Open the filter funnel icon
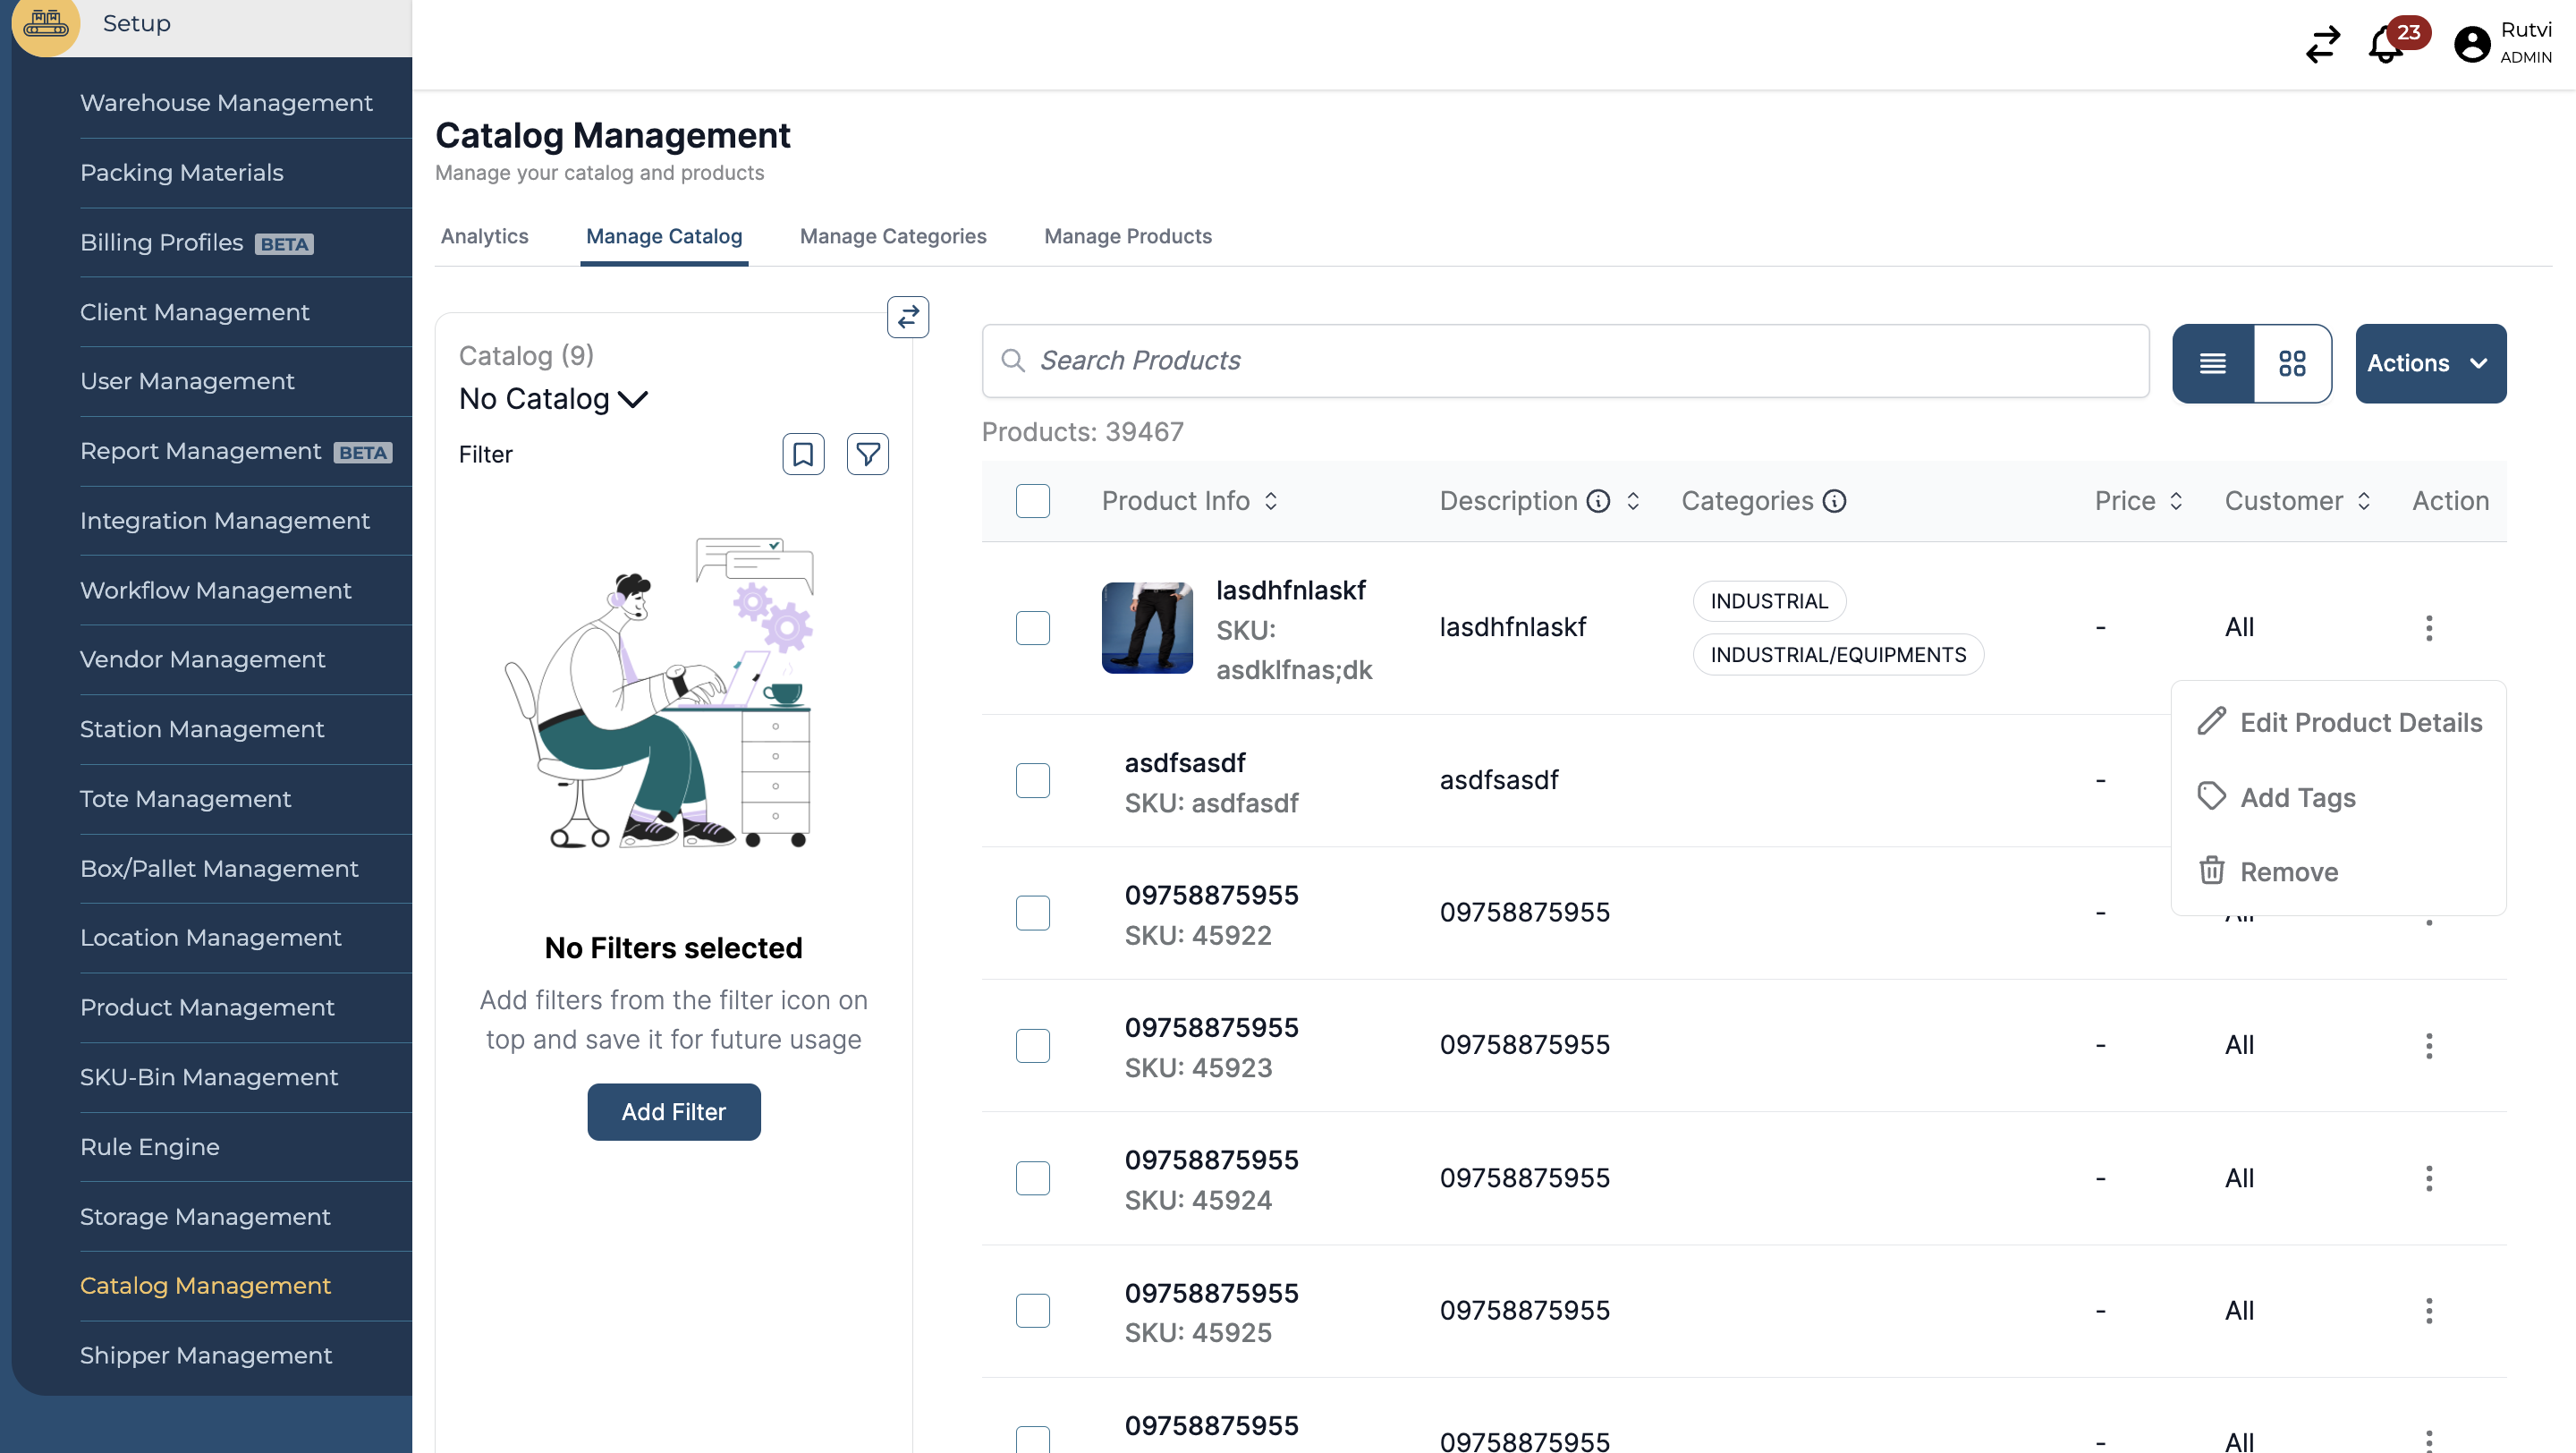 pyautogui.click(x=867, y=454)
